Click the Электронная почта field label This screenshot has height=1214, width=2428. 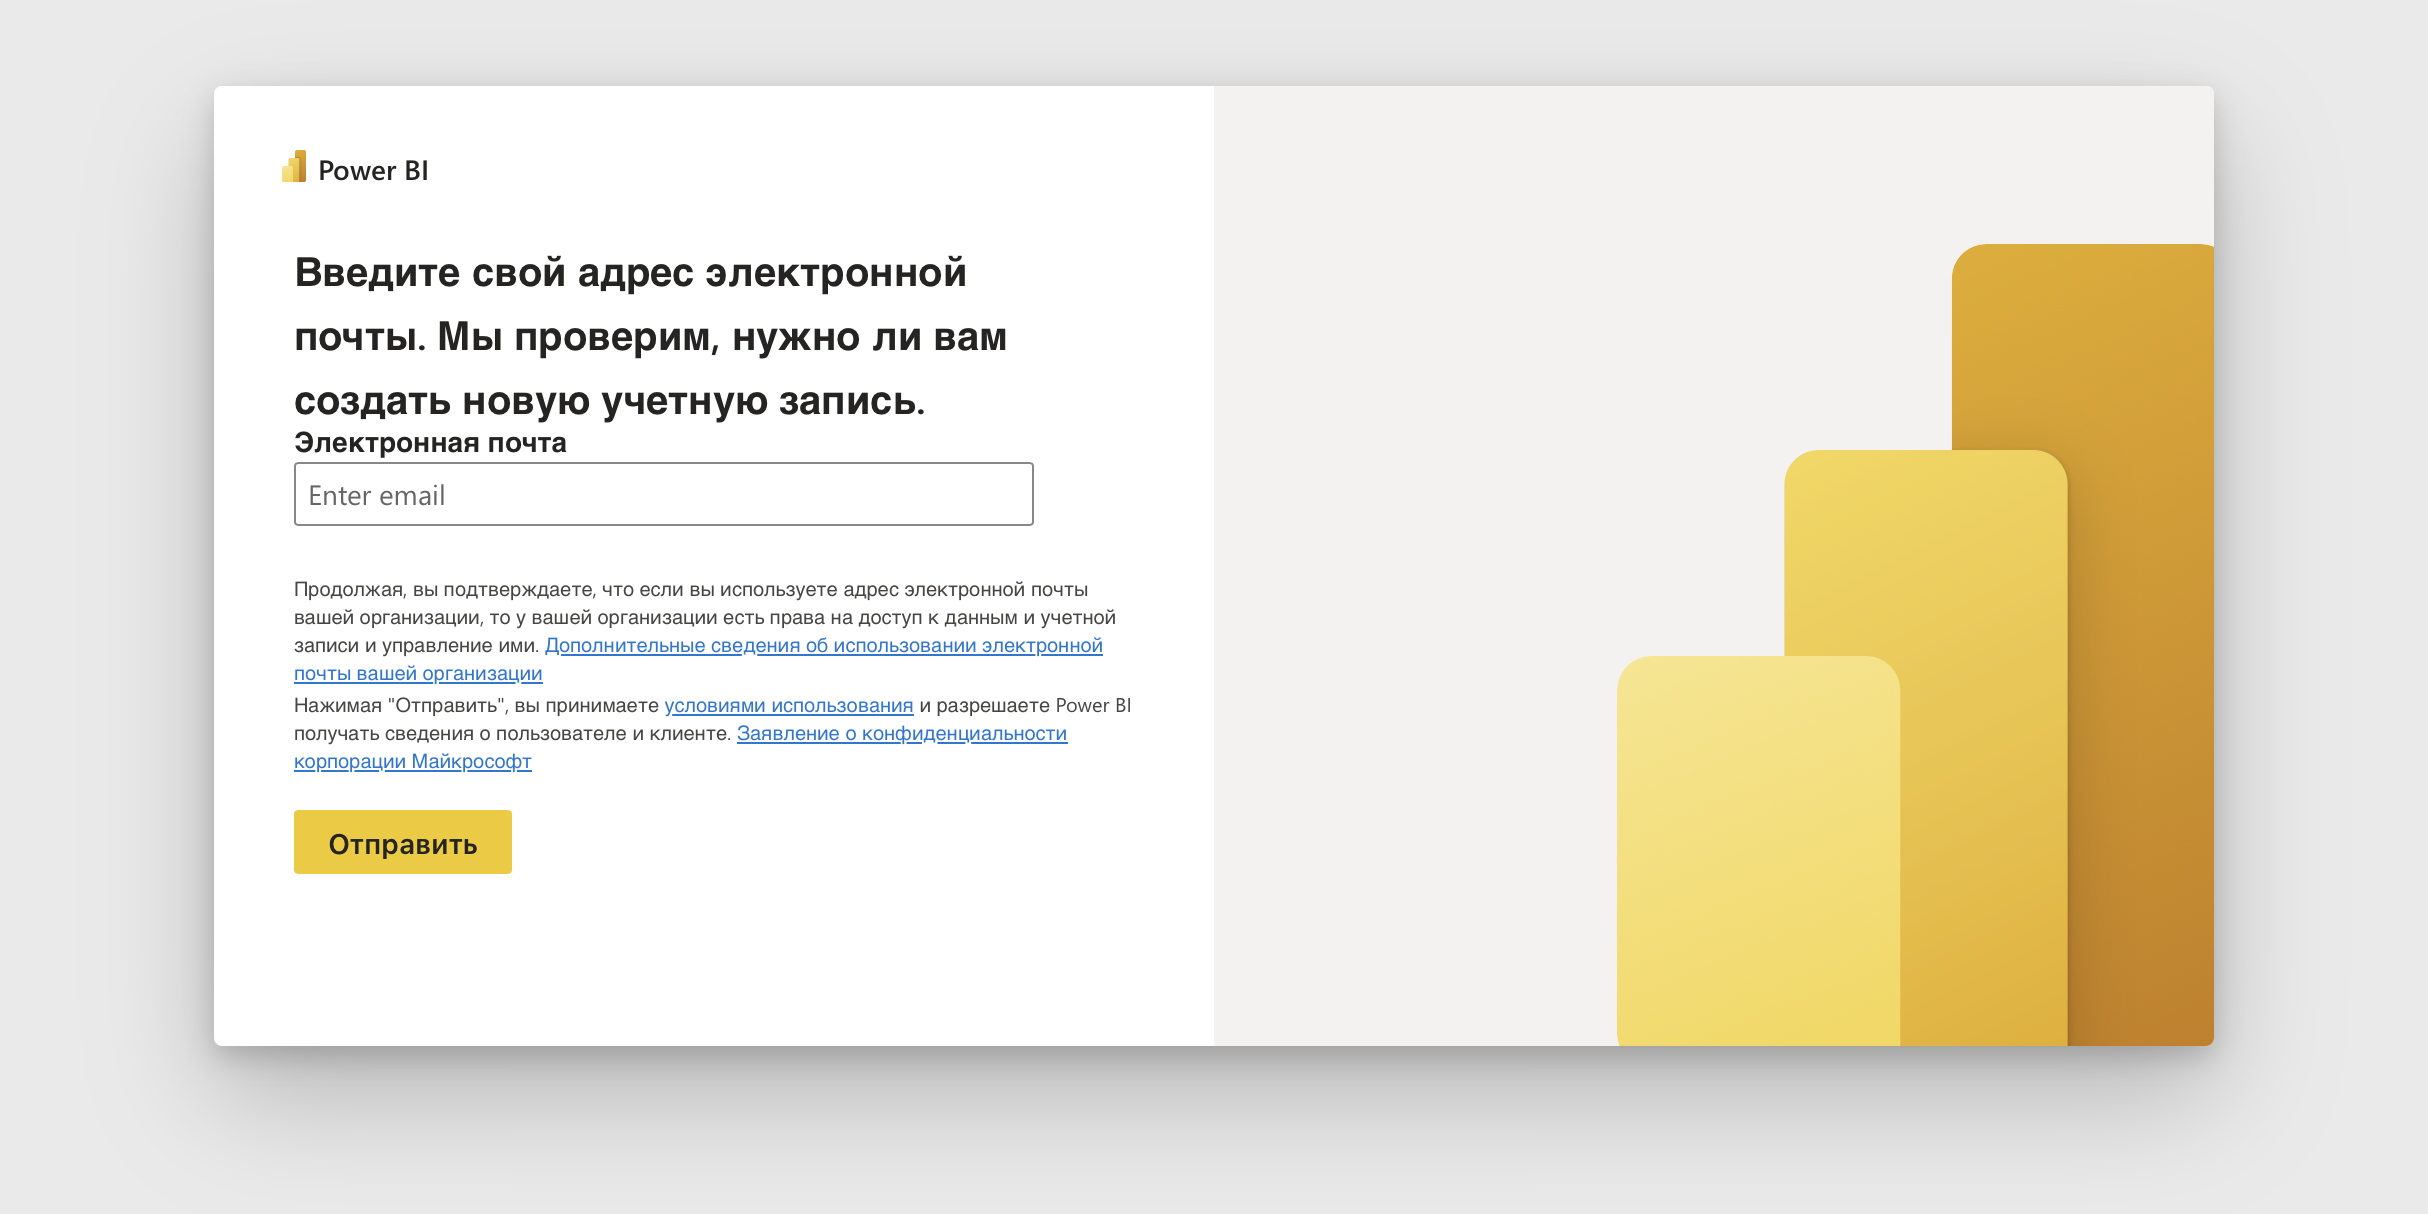(x=430, y=442)
